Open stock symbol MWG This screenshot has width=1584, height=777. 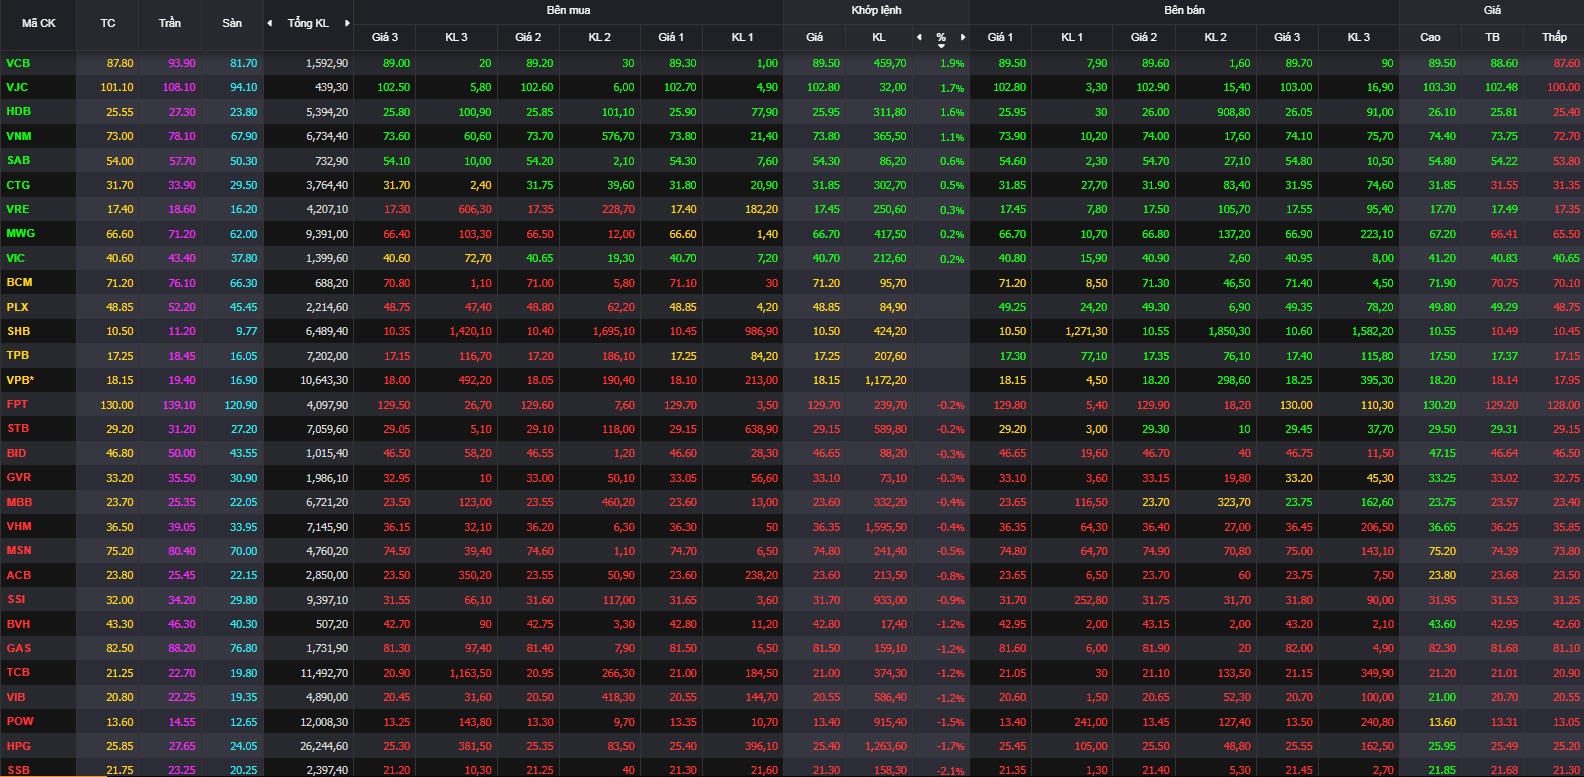[20, 233]
